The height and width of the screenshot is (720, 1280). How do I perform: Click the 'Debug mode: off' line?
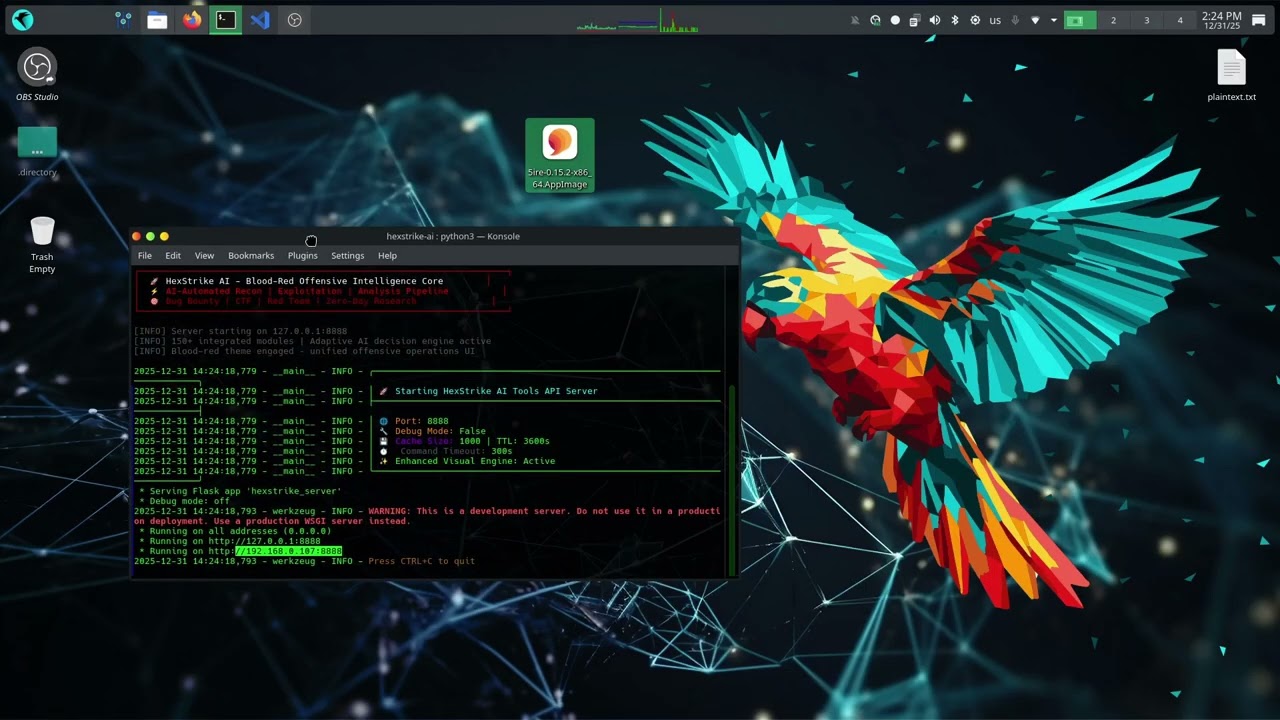click(x=184, y=501)
